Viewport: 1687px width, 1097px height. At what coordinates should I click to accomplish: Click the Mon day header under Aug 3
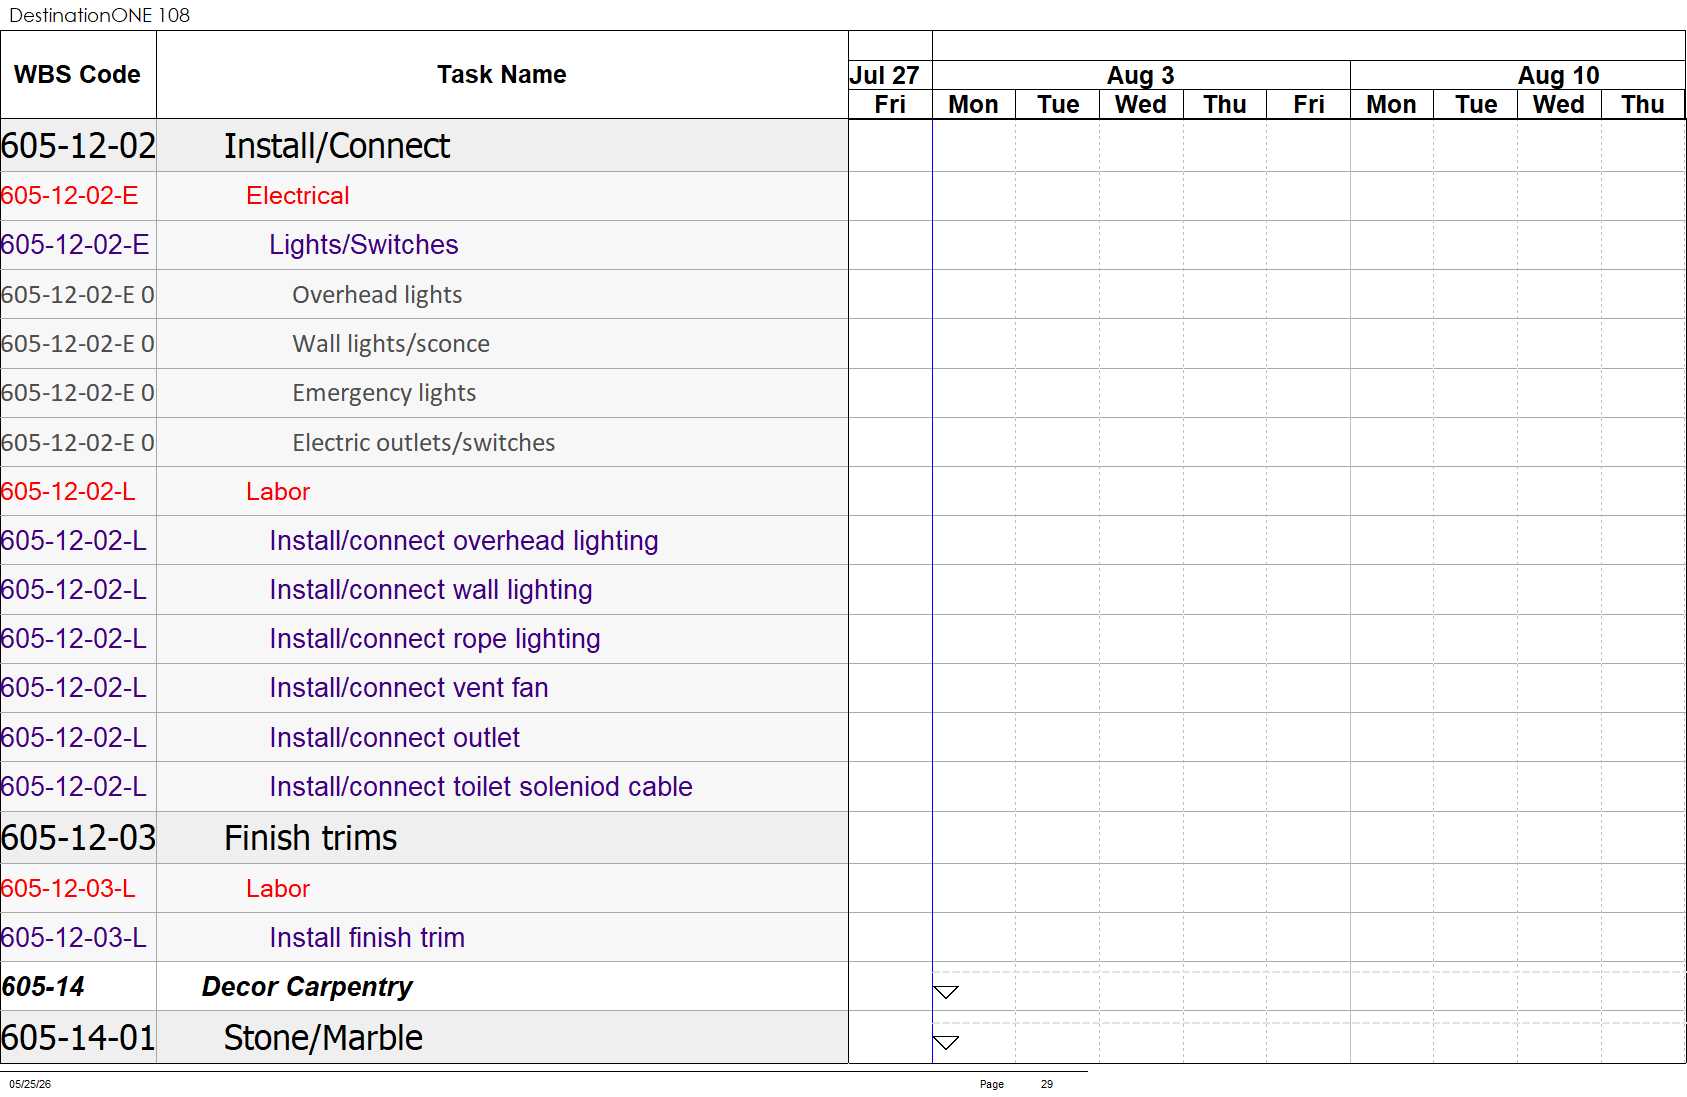pyautogui.click(x=974, y=105)
